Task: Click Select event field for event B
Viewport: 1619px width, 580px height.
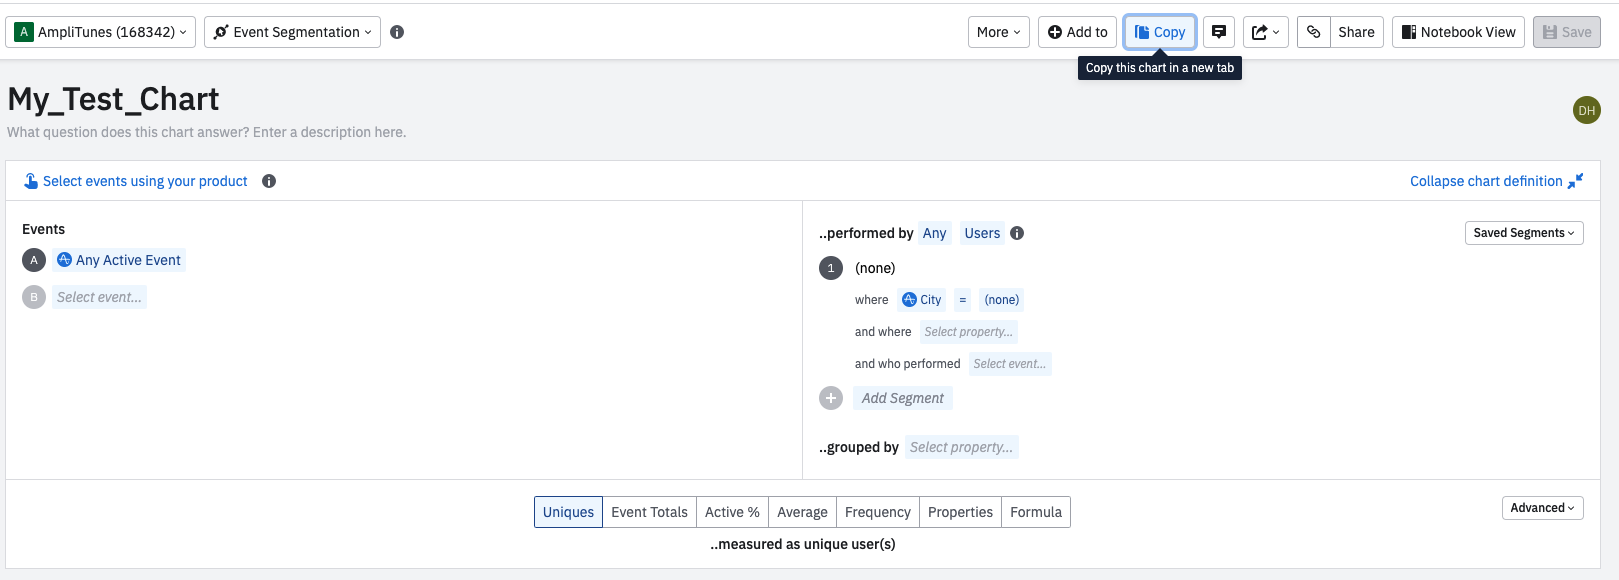Action: point(99,297)
